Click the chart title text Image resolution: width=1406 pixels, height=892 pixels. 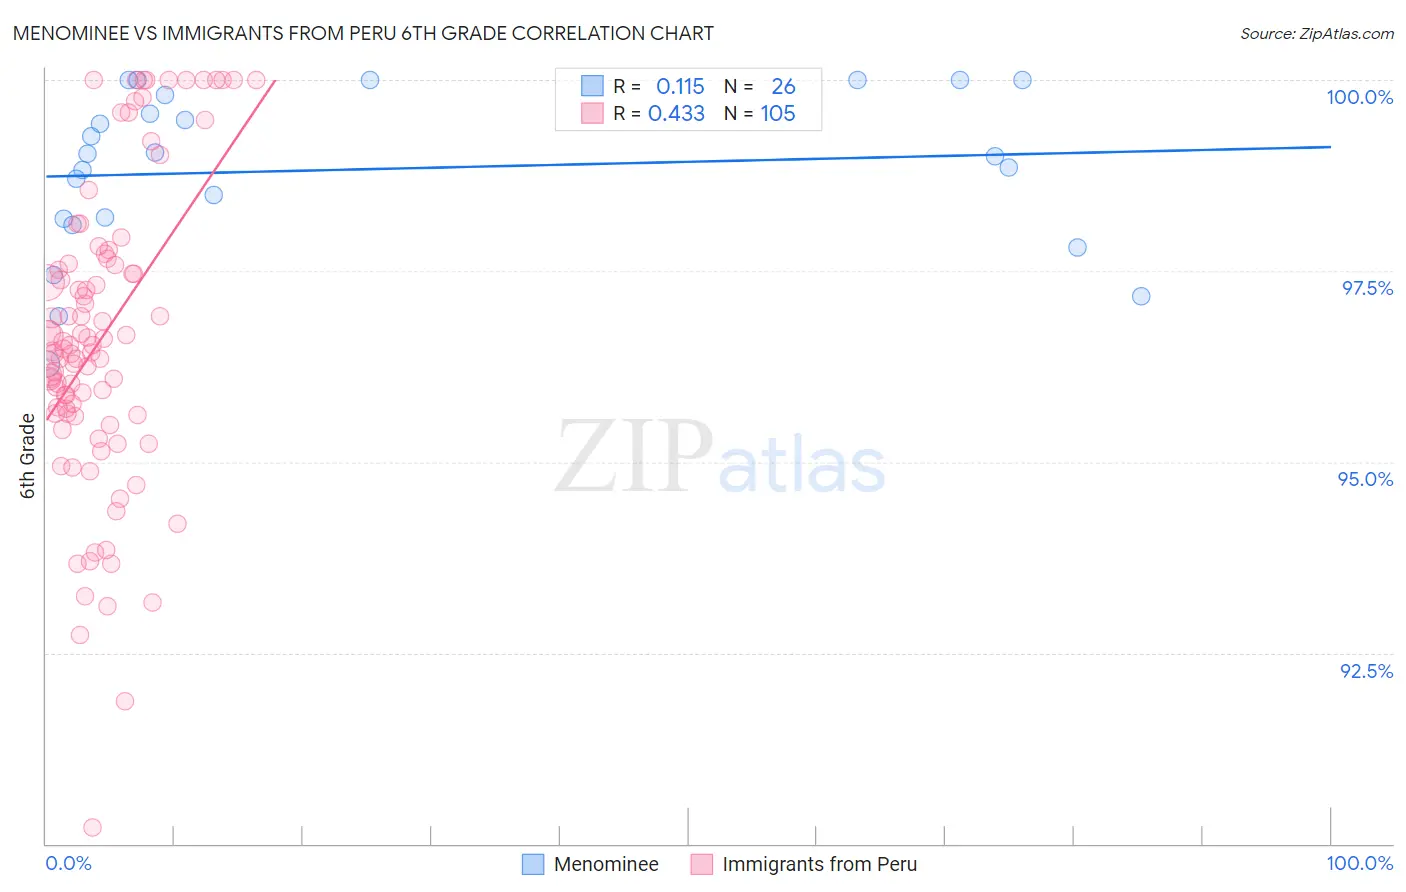[x=363, y=33]
